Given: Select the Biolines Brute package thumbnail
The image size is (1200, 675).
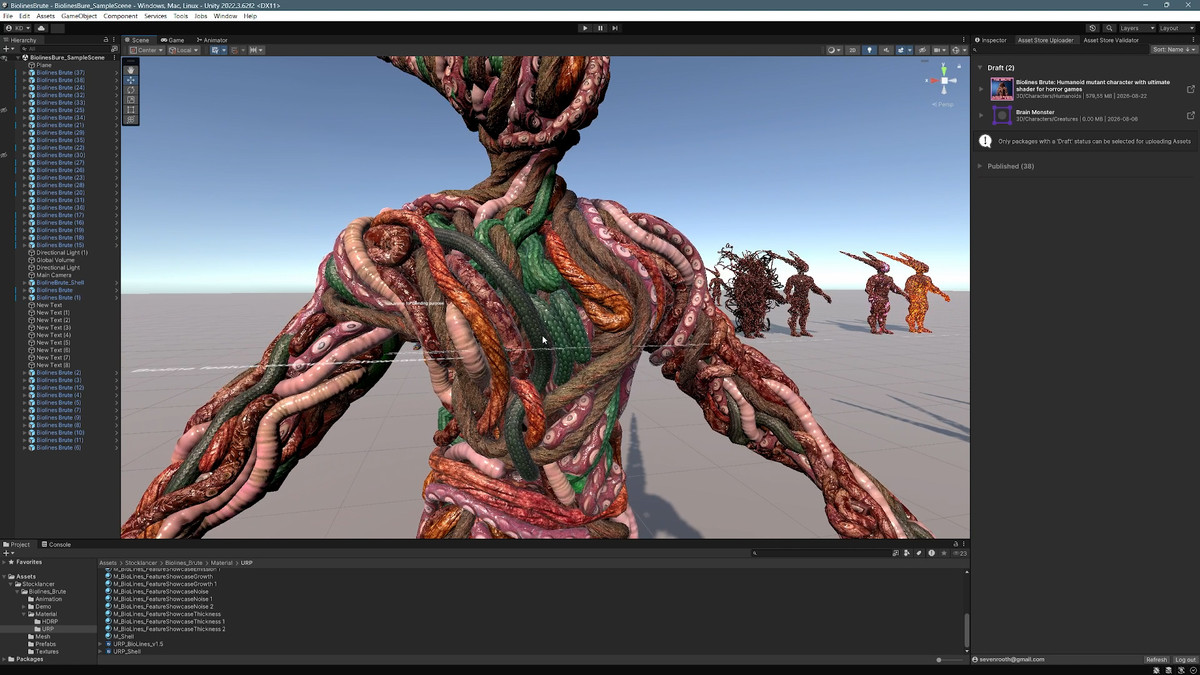Looking at the screenshot, I should click(x=1002, y=89).
